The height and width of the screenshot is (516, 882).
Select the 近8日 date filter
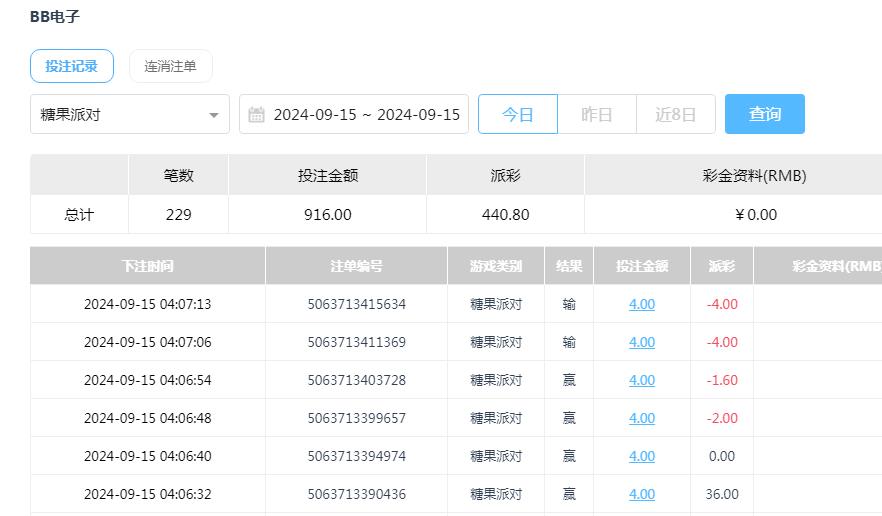[675, 114]
